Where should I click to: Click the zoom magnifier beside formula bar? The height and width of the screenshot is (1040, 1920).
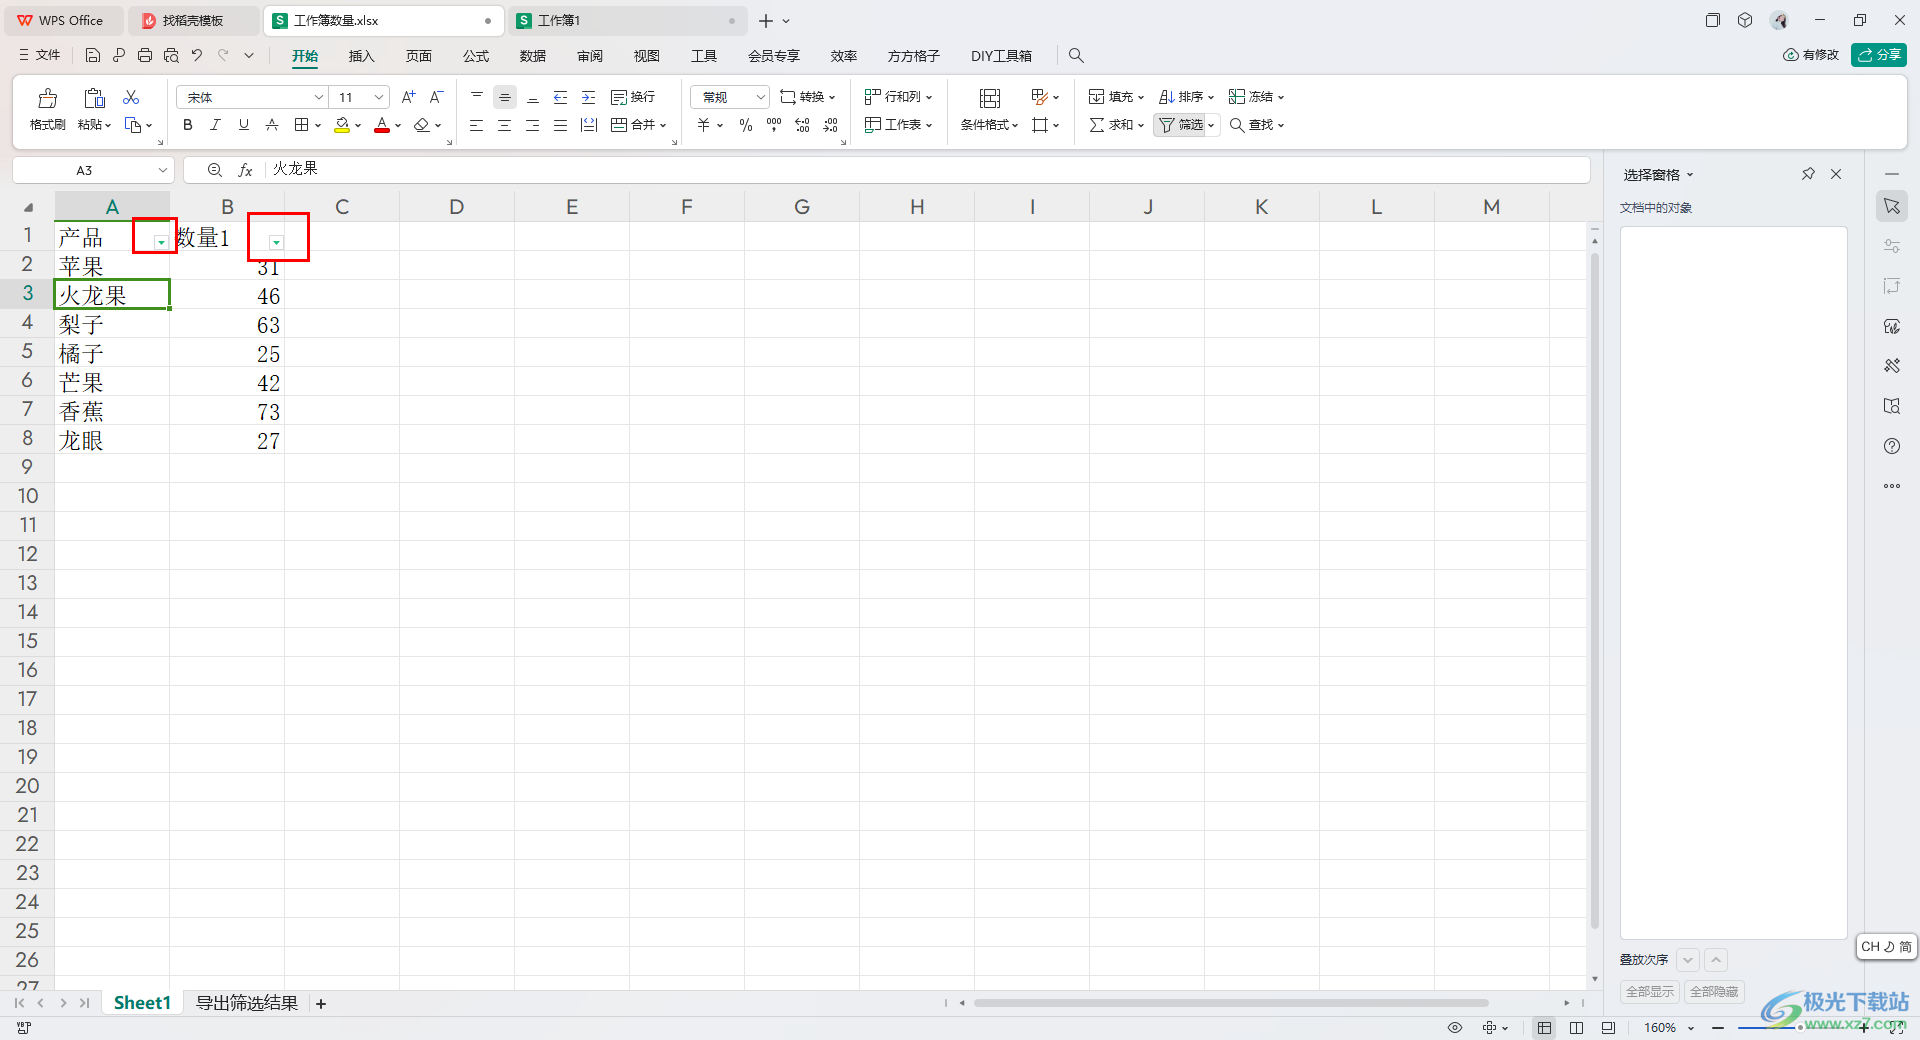pos(214,170)
